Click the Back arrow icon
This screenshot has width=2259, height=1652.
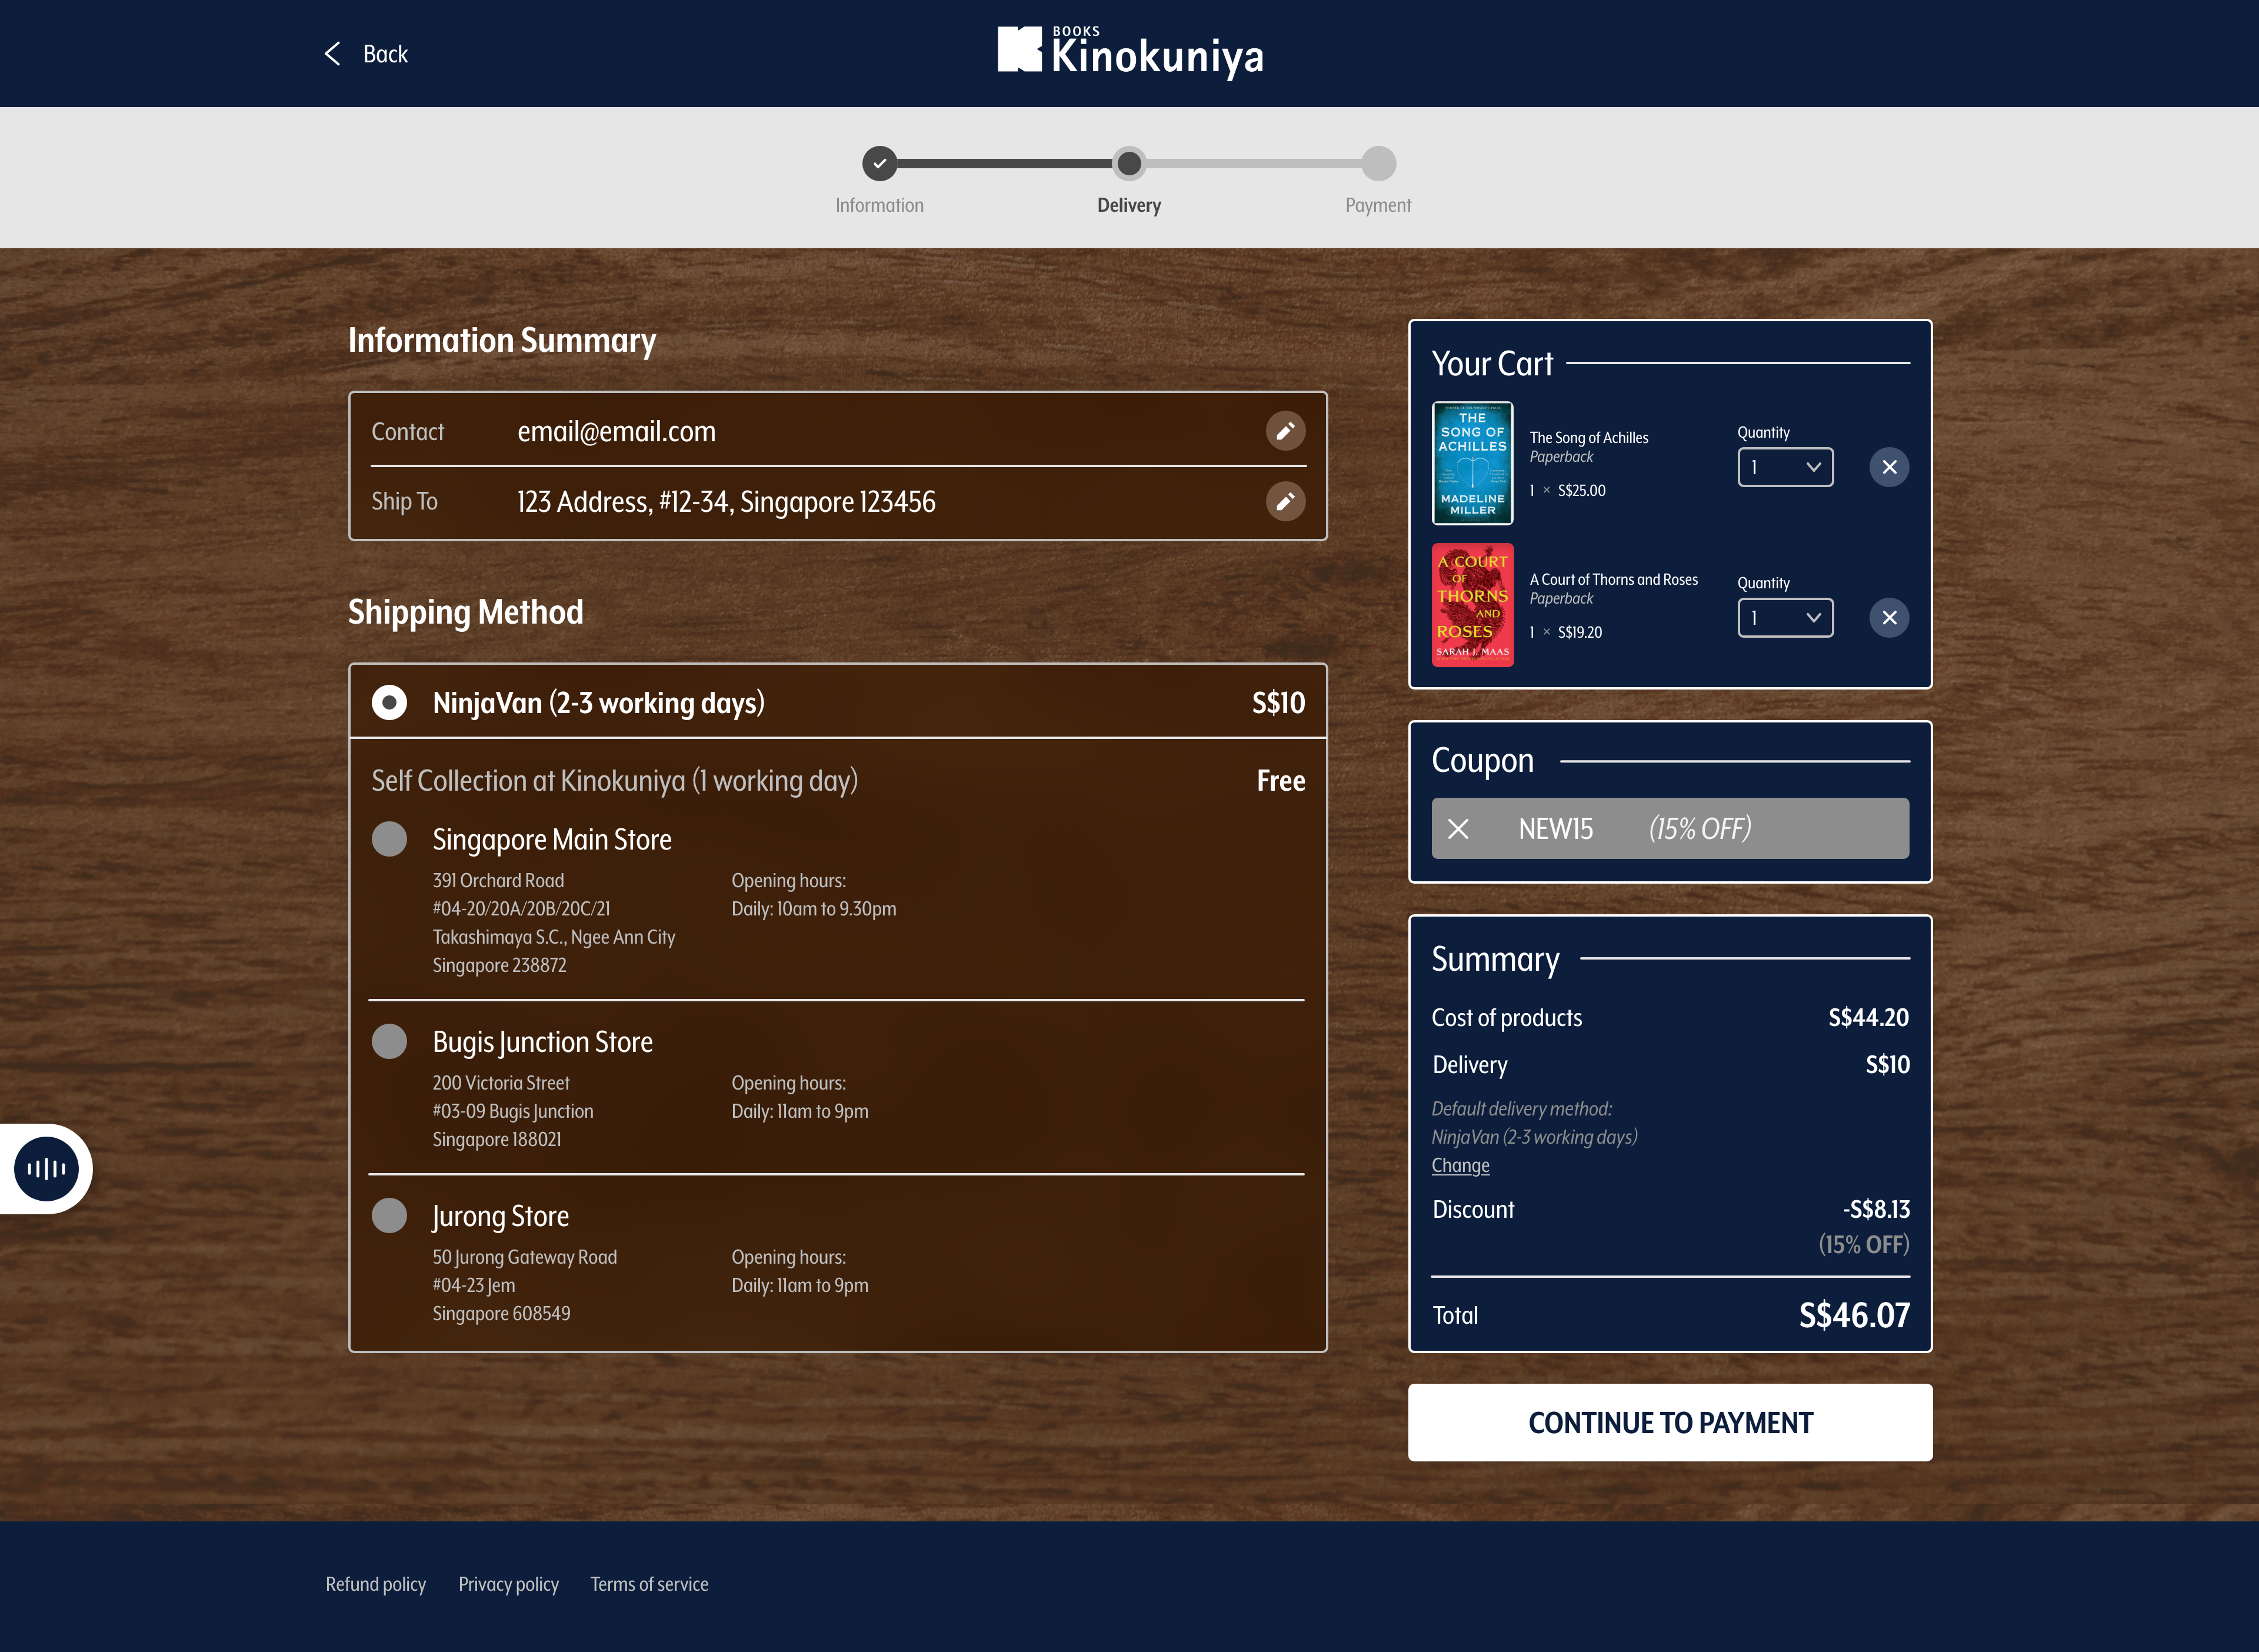pos(333,54)
